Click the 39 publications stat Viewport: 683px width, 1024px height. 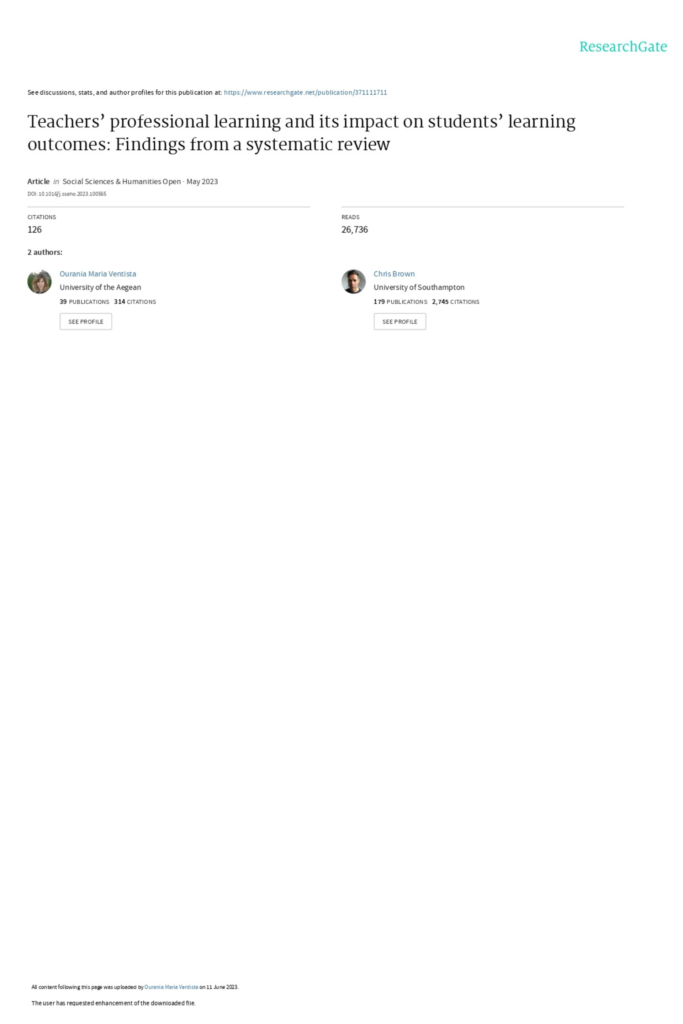click(x=84, y=302)
